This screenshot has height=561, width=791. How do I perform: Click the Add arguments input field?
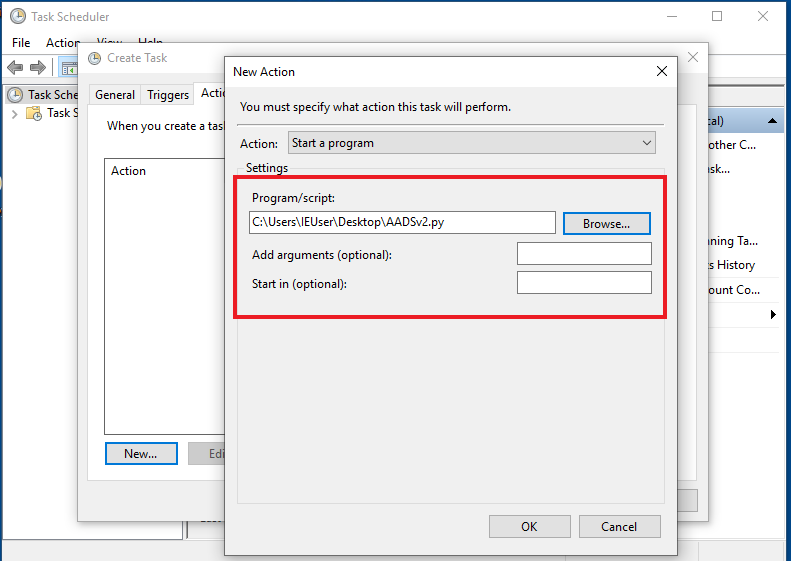[584, 254]
